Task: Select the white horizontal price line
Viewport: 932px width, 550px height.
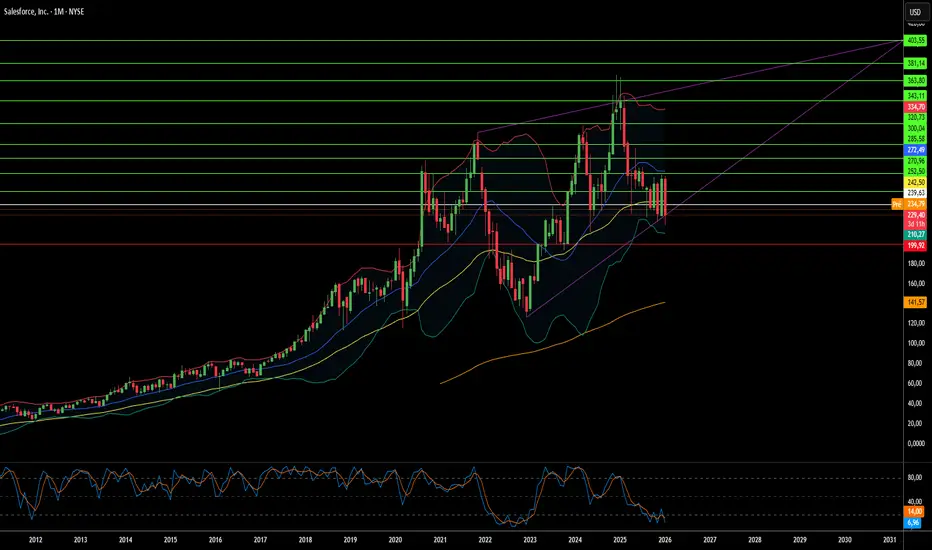Action: [452, 205]
